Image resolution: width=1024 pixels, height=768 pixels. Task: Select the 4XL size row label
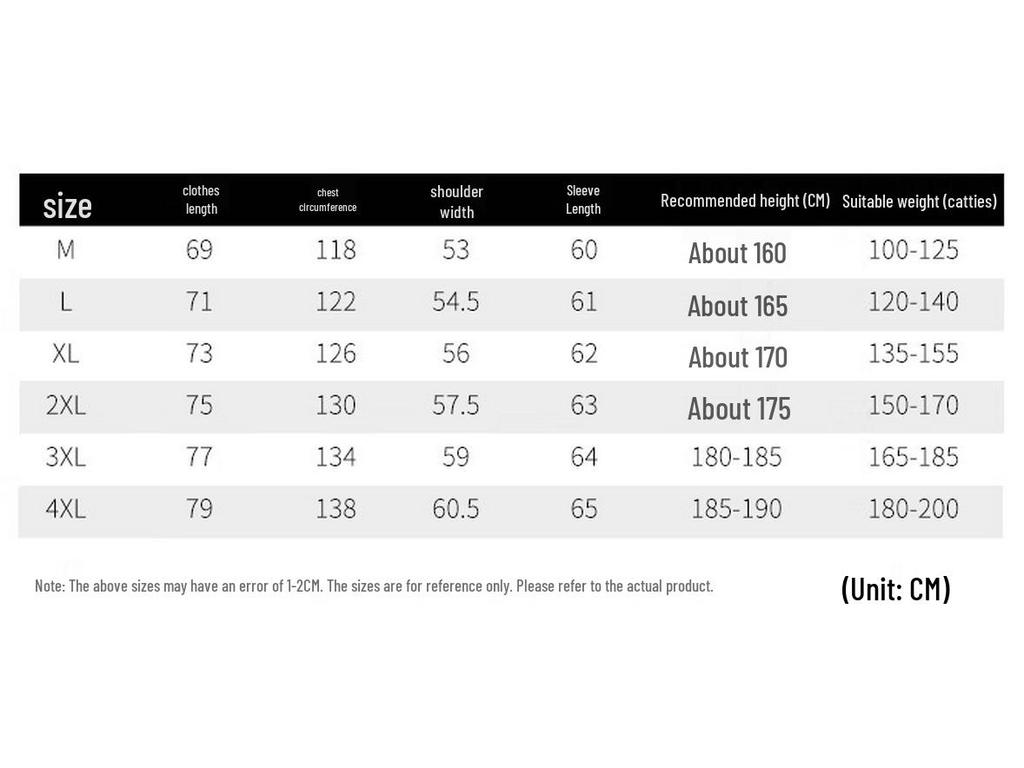coord(66,509)
